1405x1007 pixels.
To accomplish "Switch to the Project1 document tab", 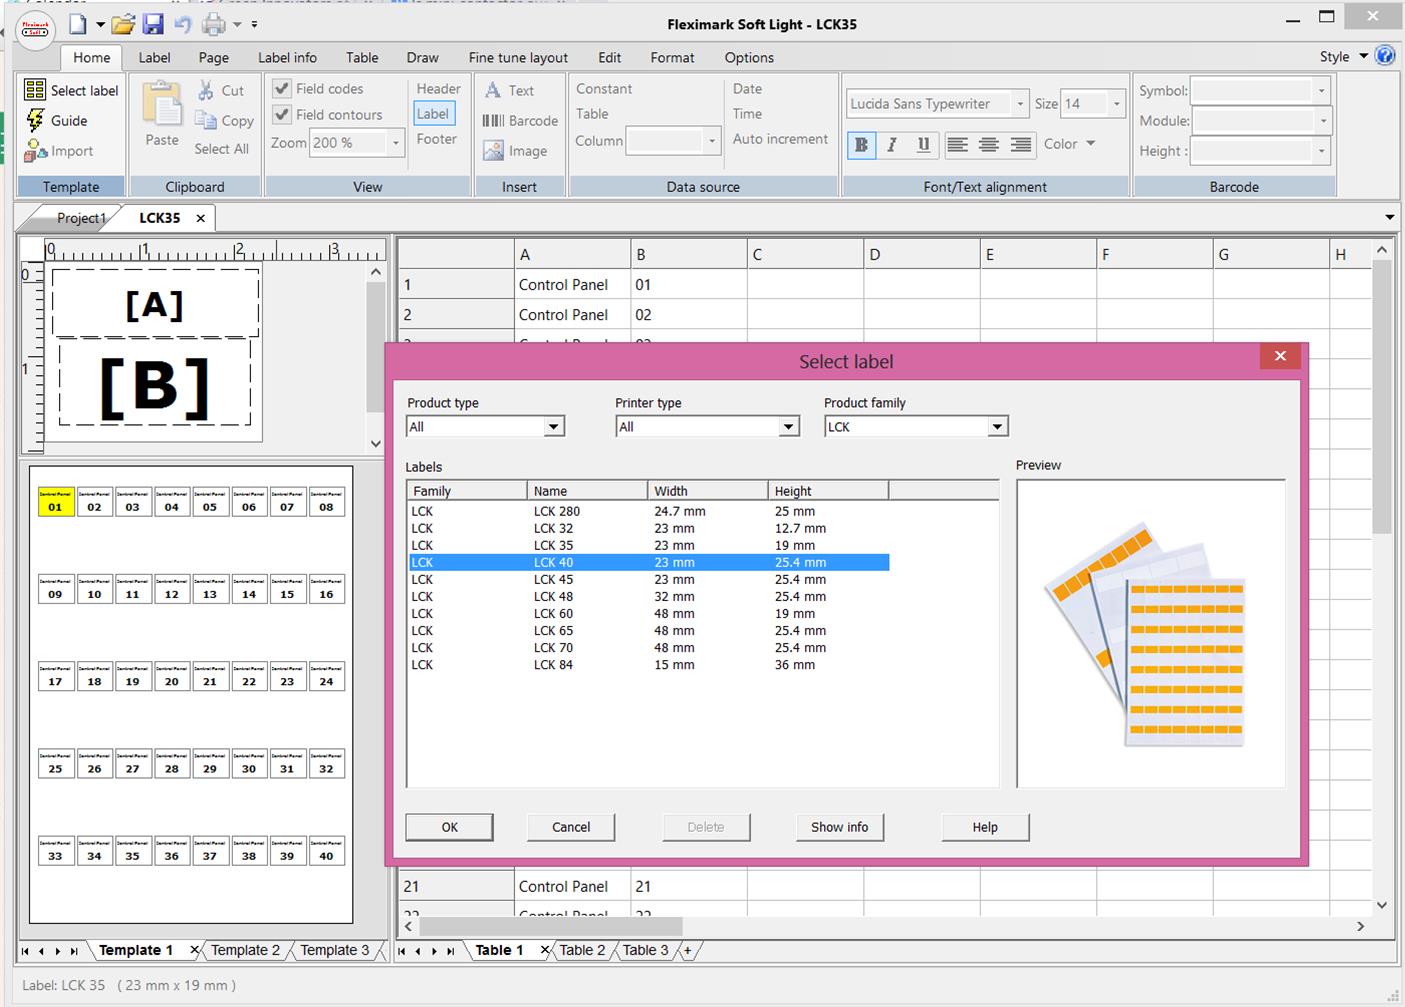I will tap(80, 218).
